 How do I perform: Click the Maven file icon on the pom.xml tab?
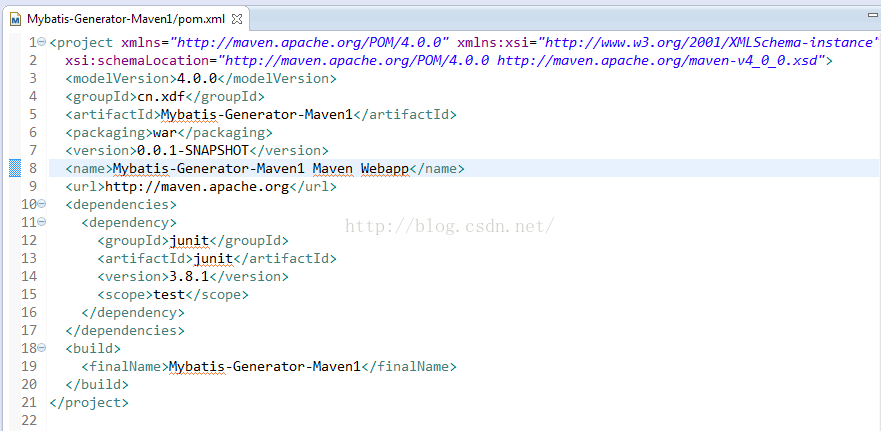(16, 19)
